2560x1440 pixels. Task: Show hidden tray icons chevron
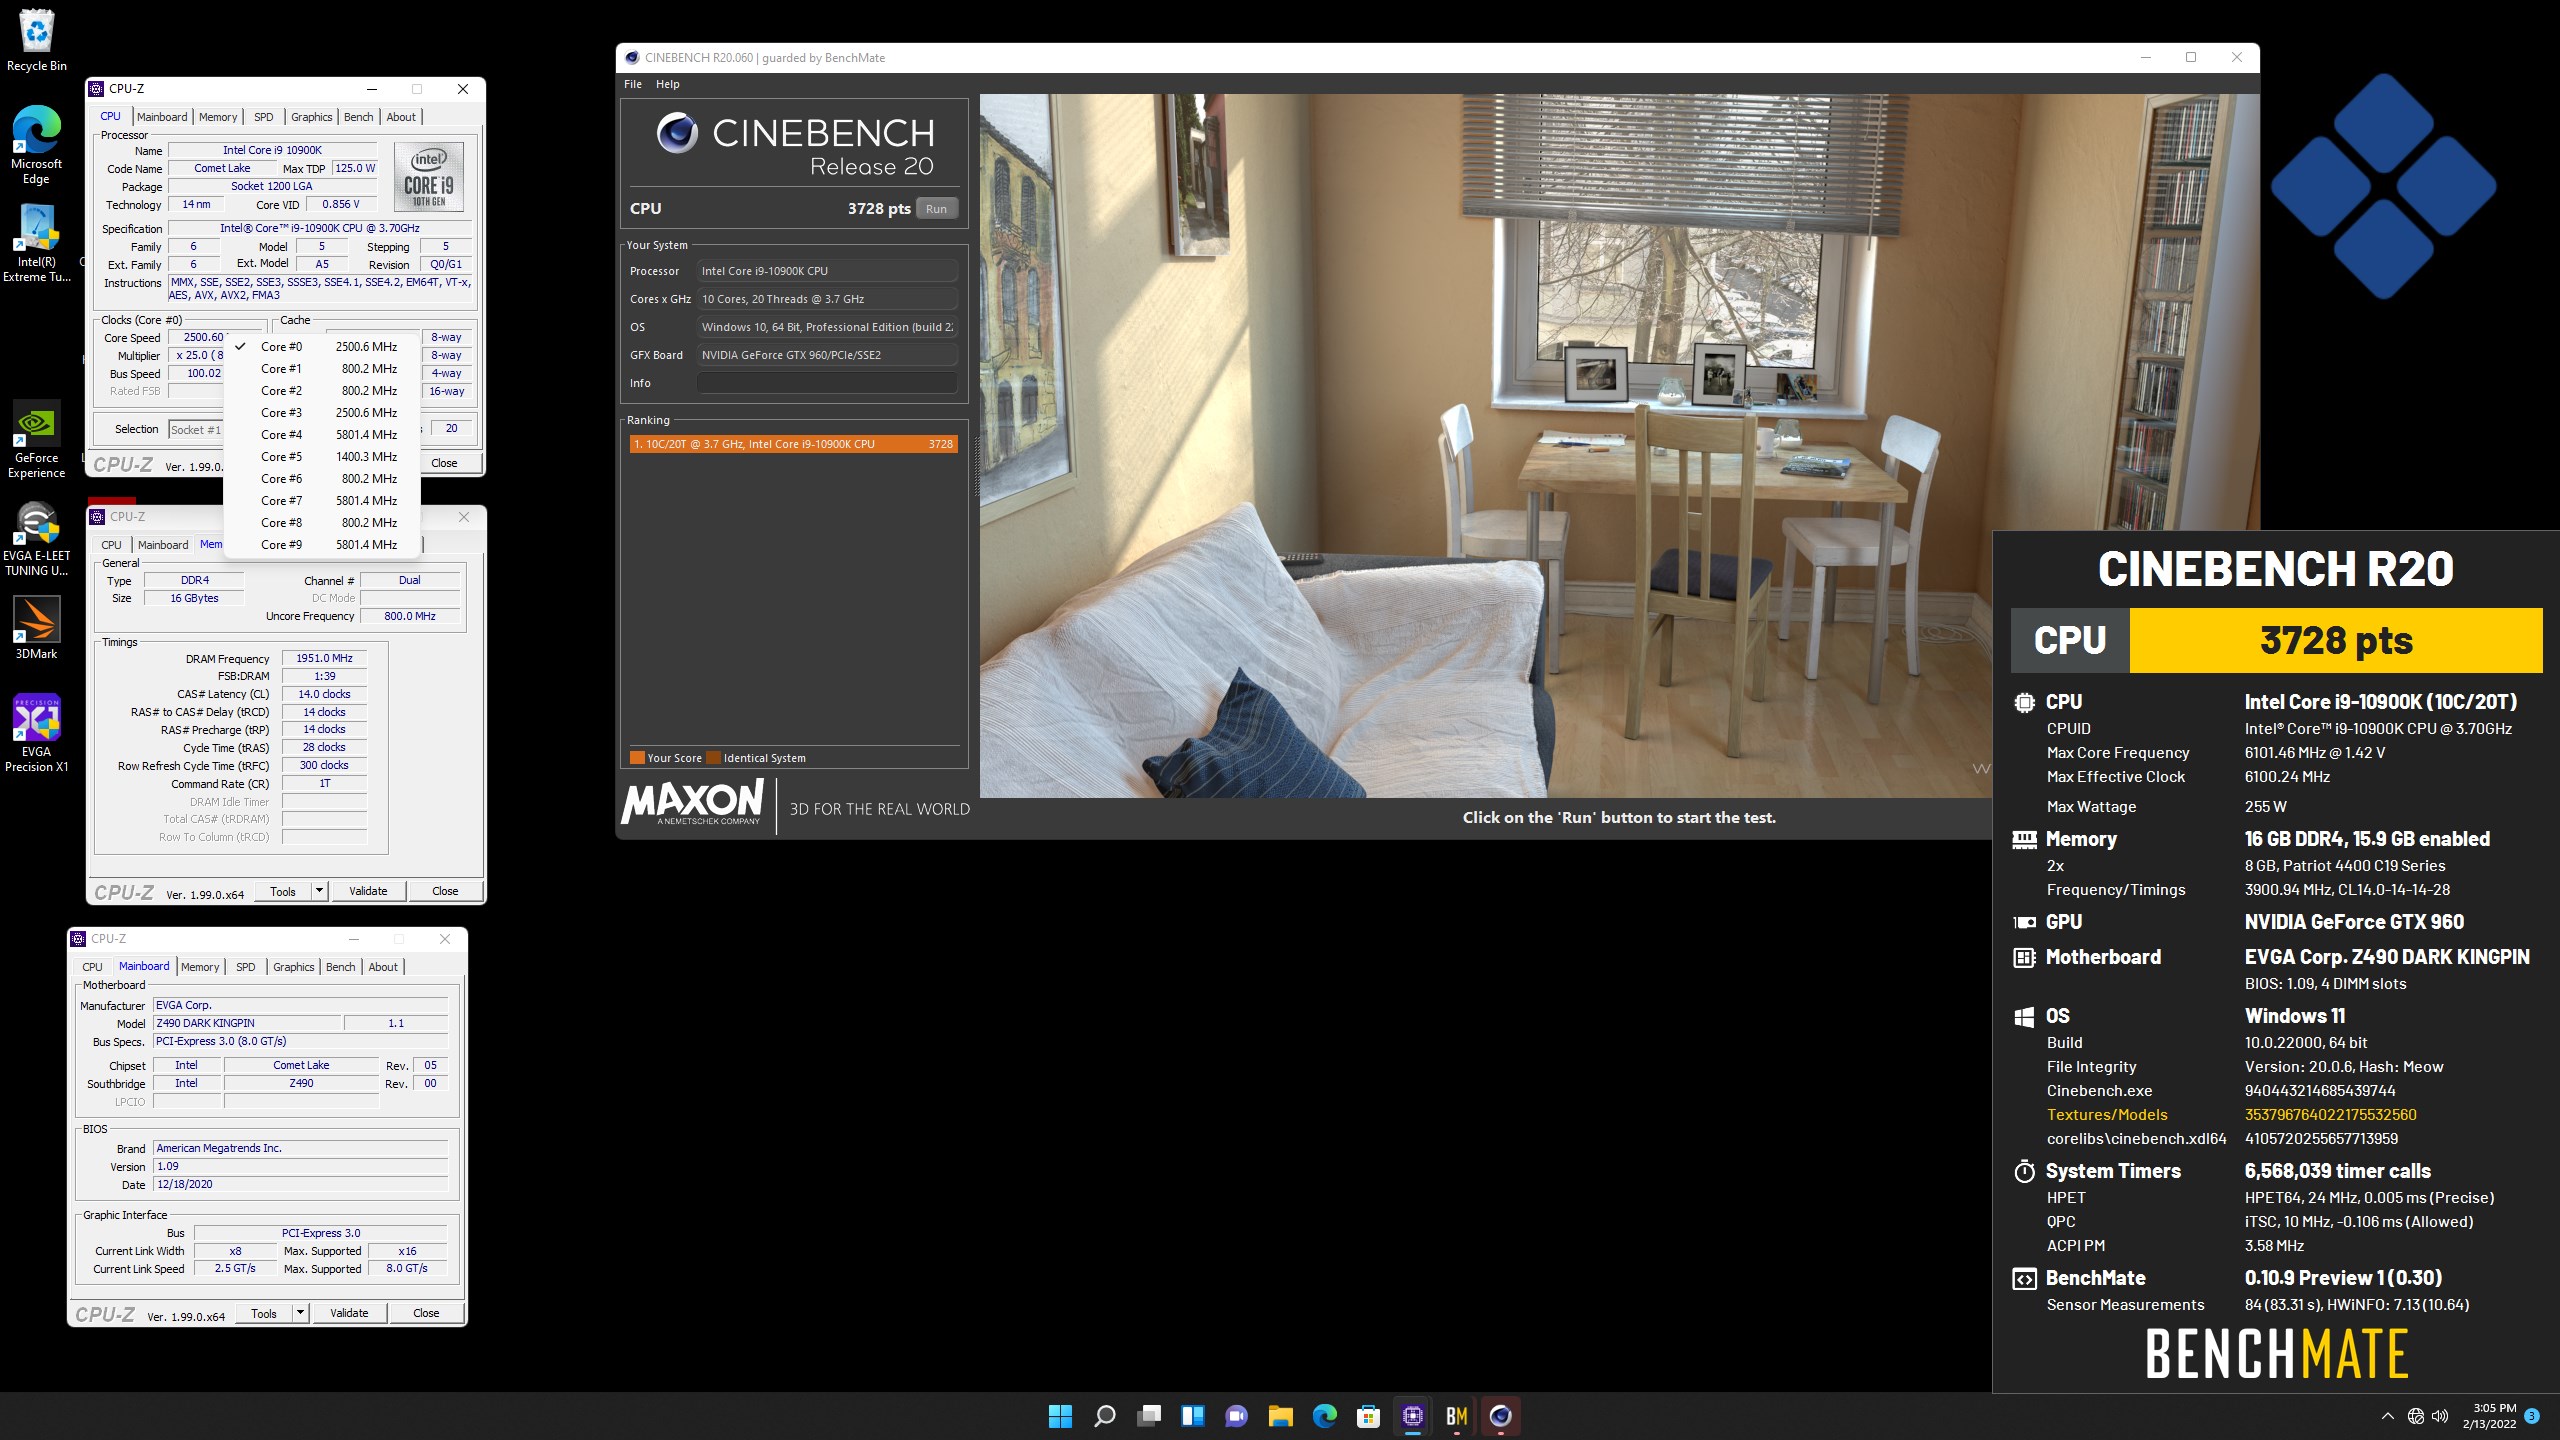[x=2388, y=1416]
